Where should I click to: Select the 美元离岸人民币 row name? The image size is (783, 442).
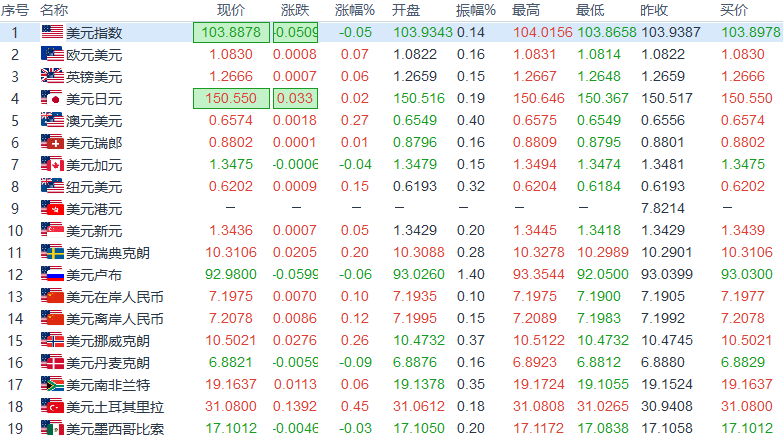click(114, 318)
